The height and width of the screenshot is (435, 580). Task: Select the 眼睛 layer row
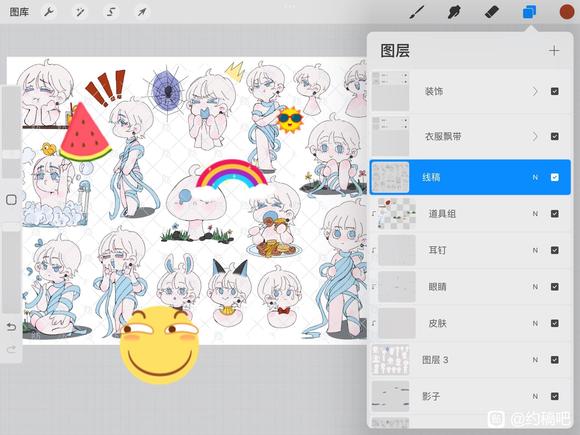(470, 287)
